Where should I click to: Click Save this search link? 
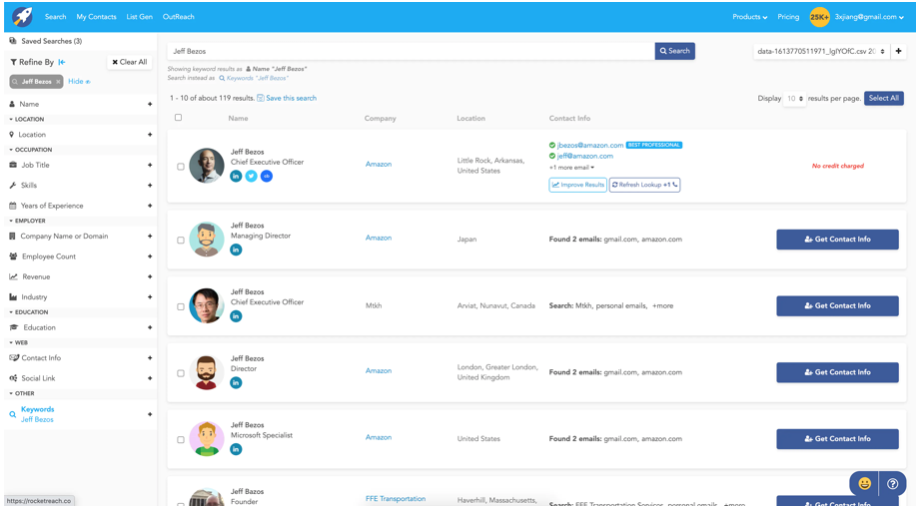[x=291, y=98]
